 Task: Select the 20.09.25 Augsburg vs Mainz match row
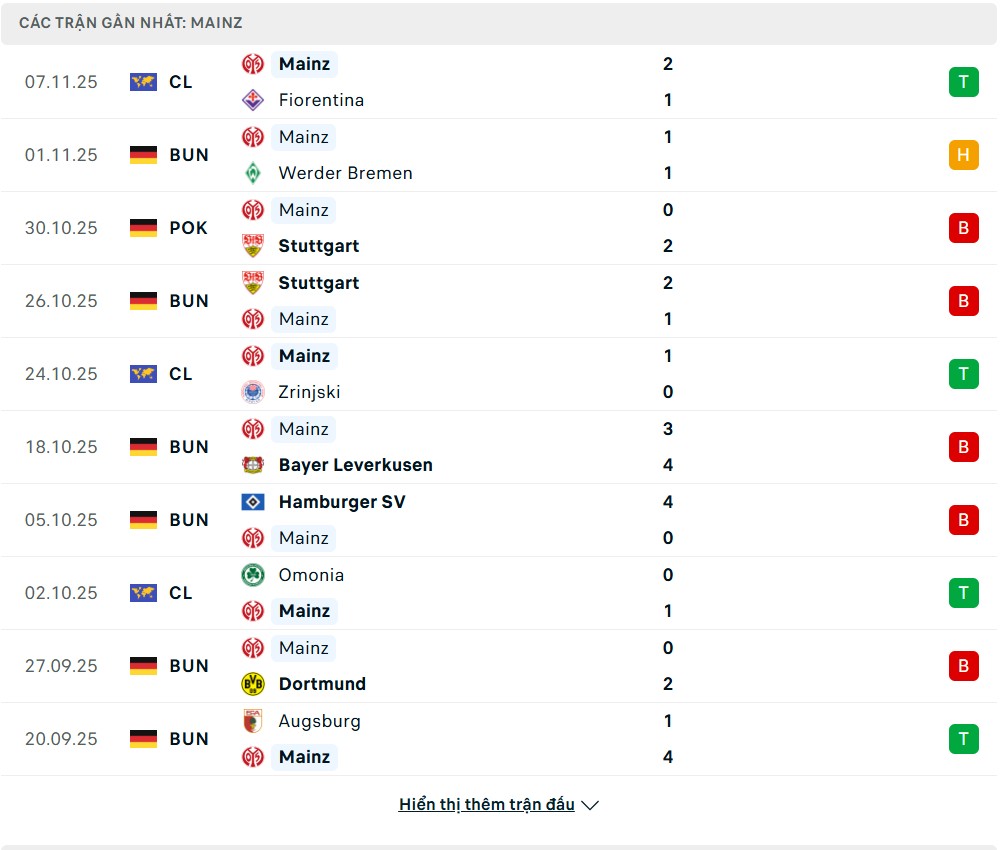[500, 739]
